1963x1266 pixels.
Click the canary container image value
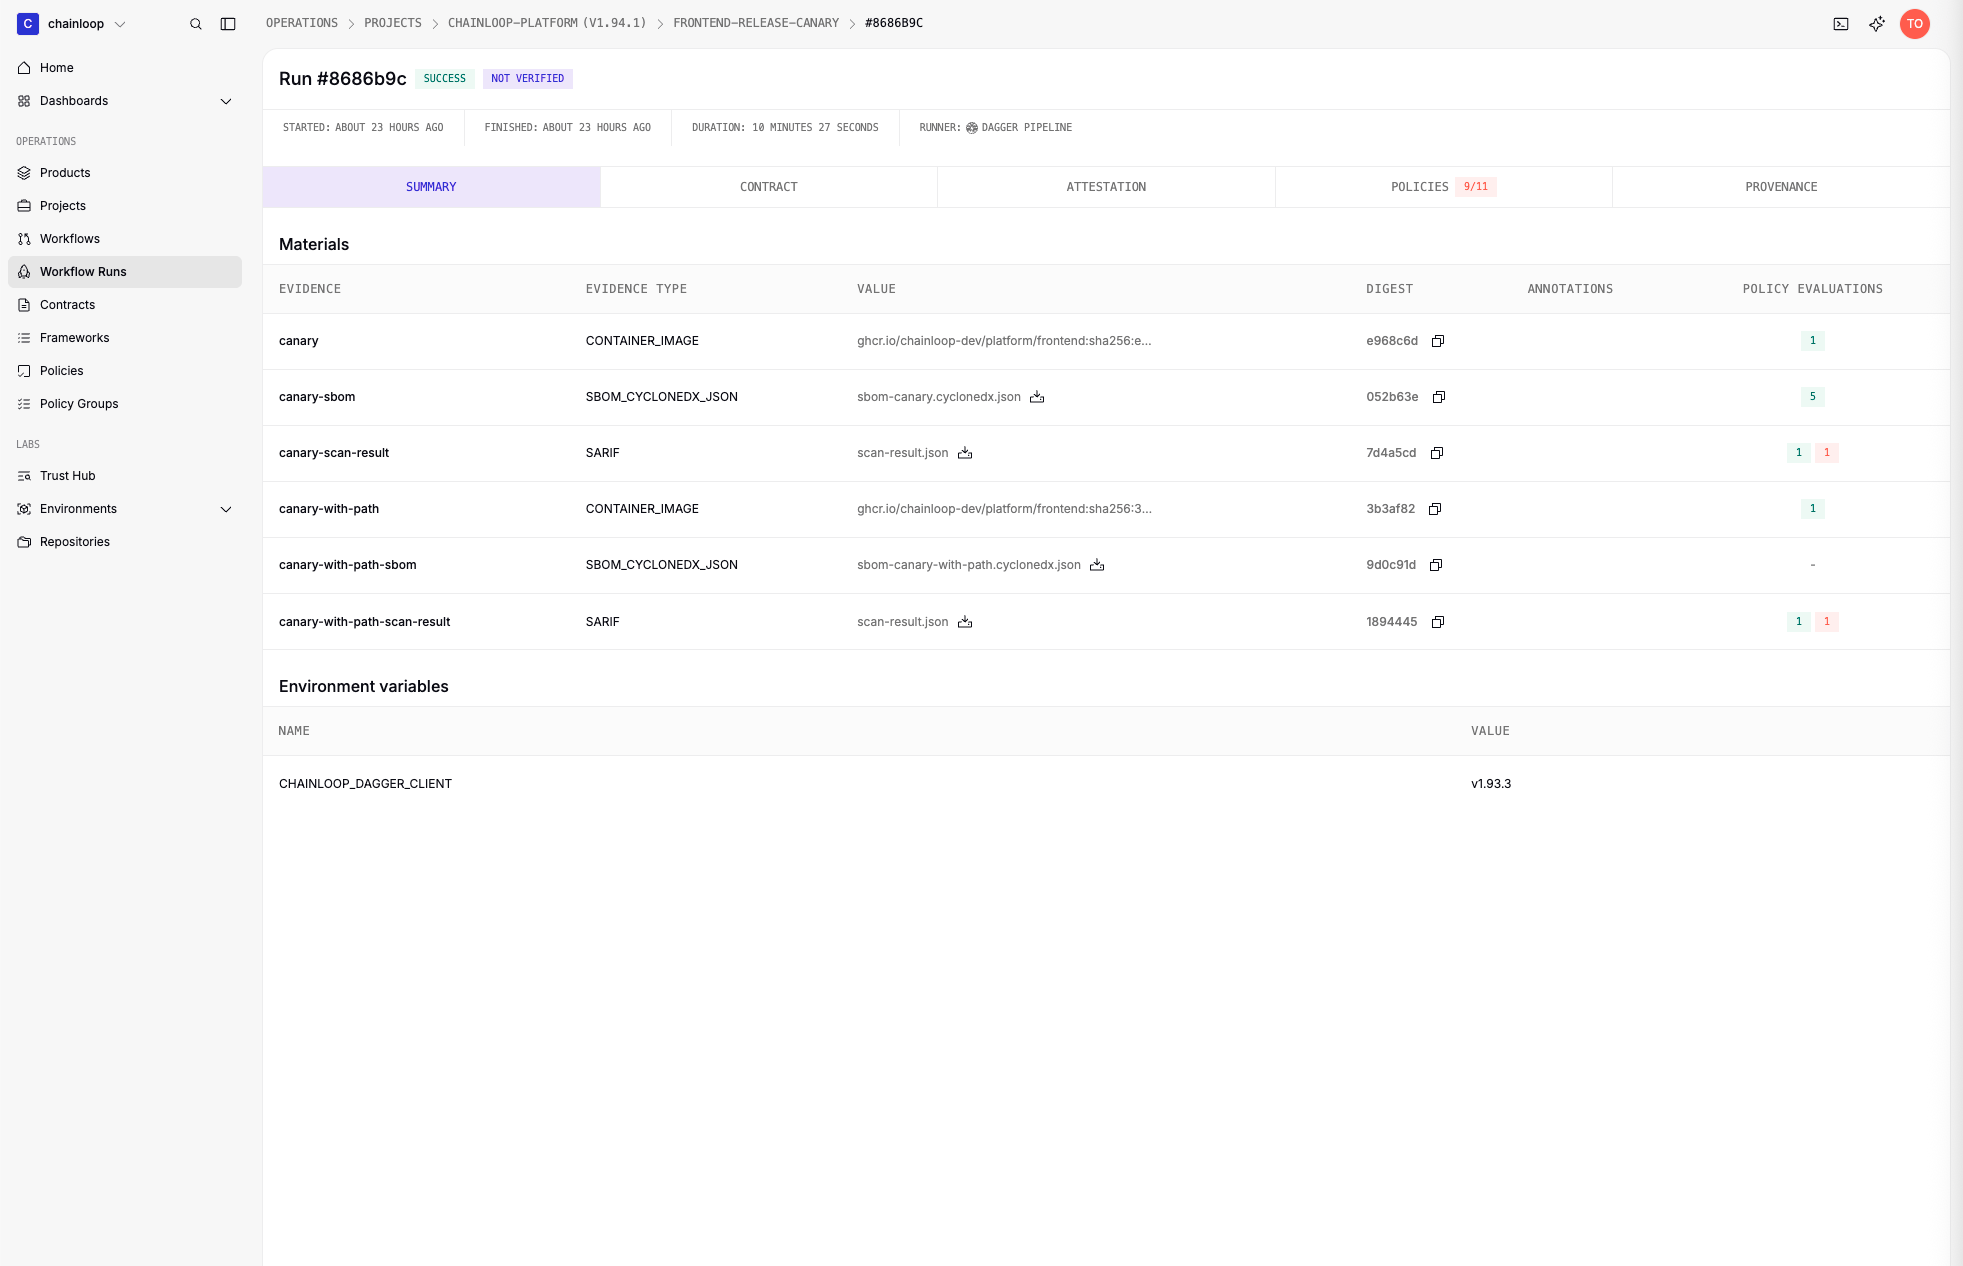(x=1004, y=341)
